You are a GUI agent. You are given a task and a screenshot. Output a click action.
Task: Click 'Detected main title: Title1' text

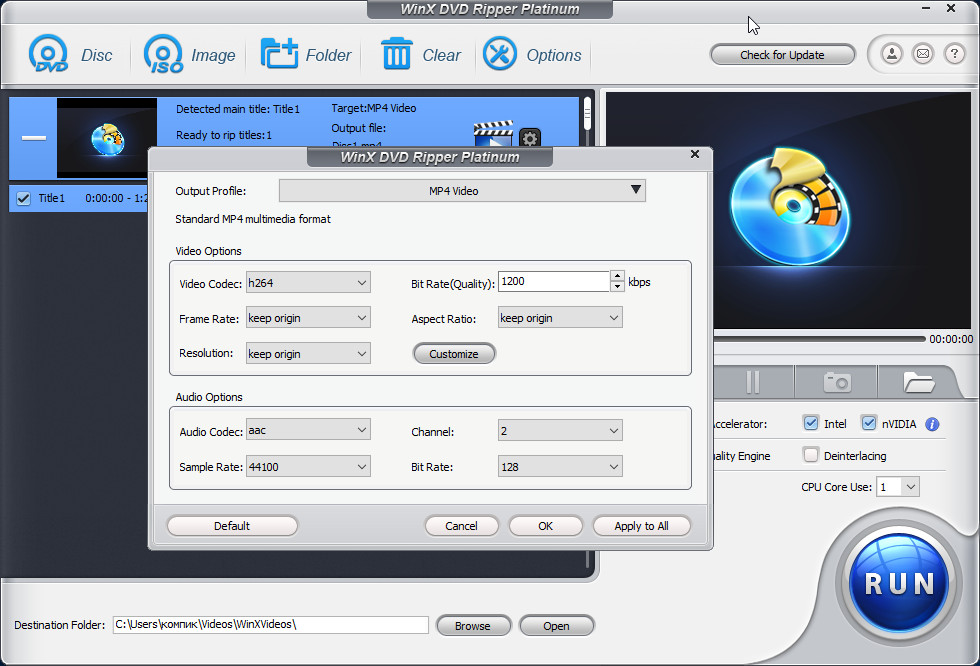point(238,109)
